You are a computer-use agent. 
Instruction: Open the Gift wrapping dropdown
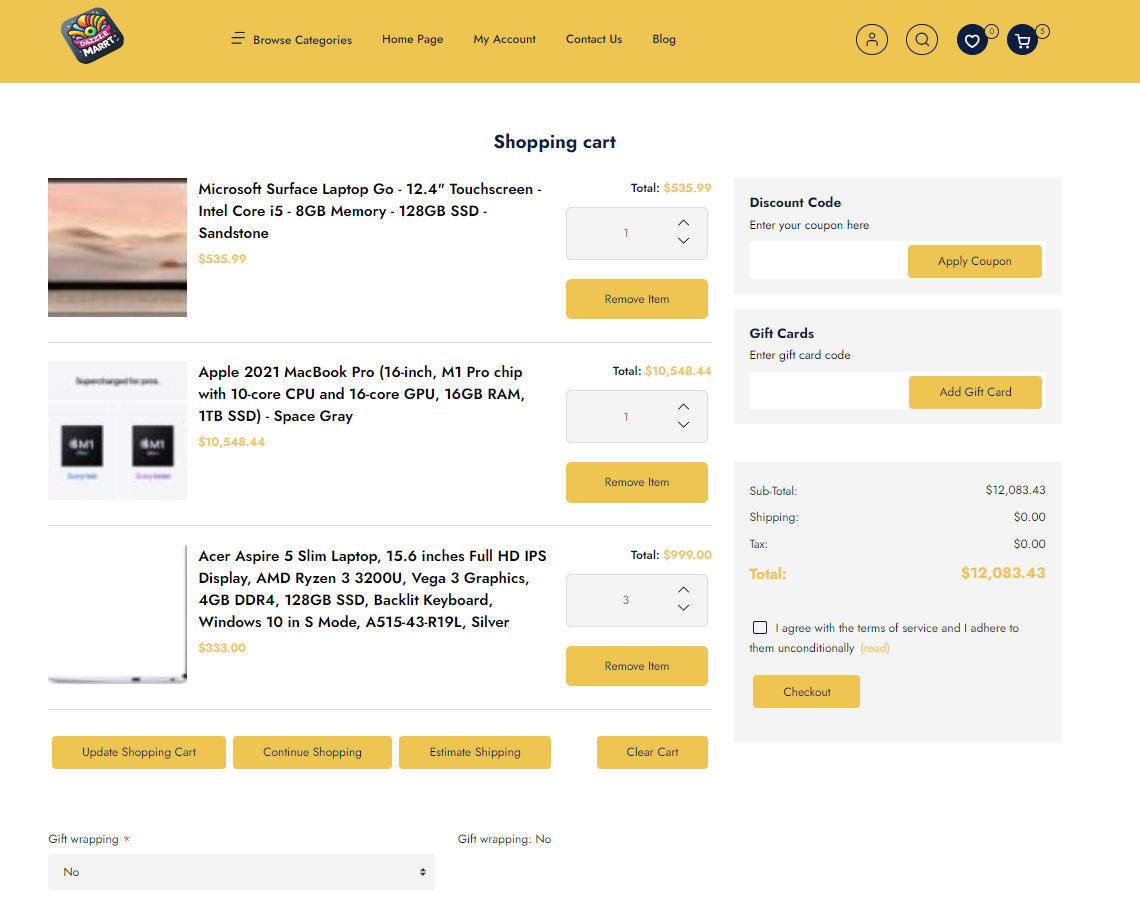[x=241, y=872]
